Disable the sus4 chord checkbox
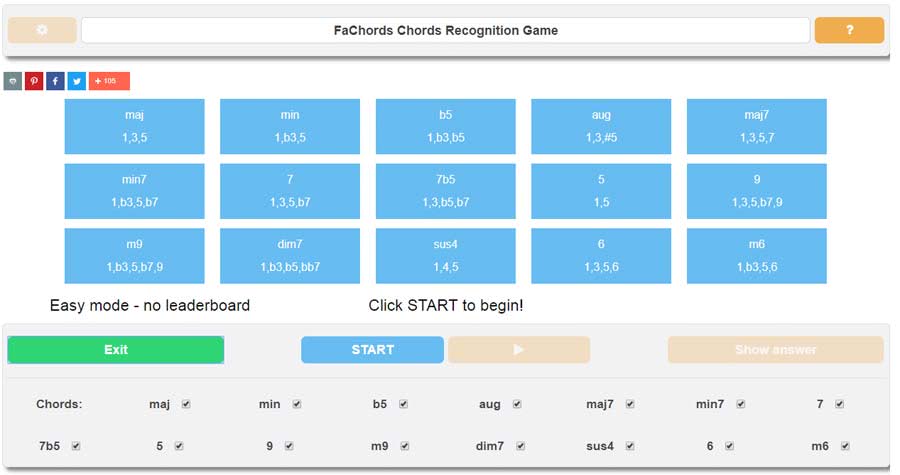 click(630, 446)
